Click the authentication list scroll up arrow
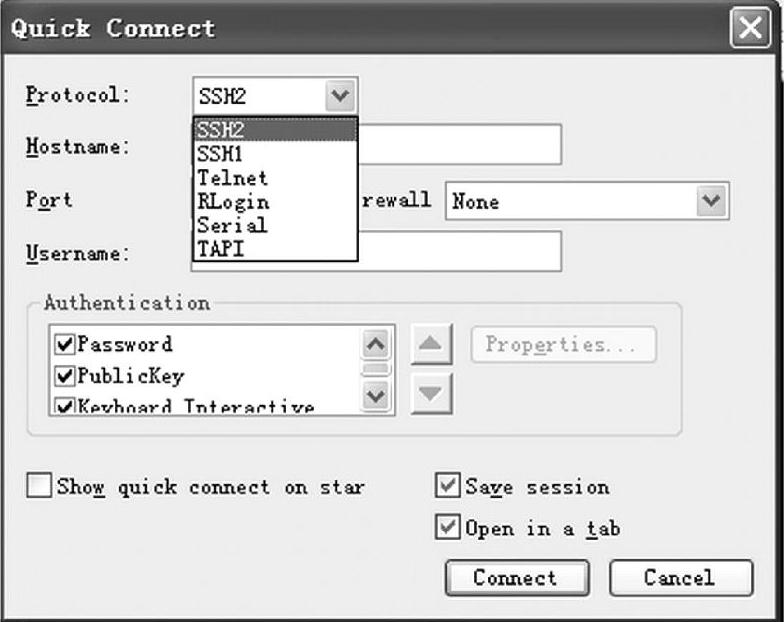The height and width of the screenshot is (622, 784). point(376,344)
